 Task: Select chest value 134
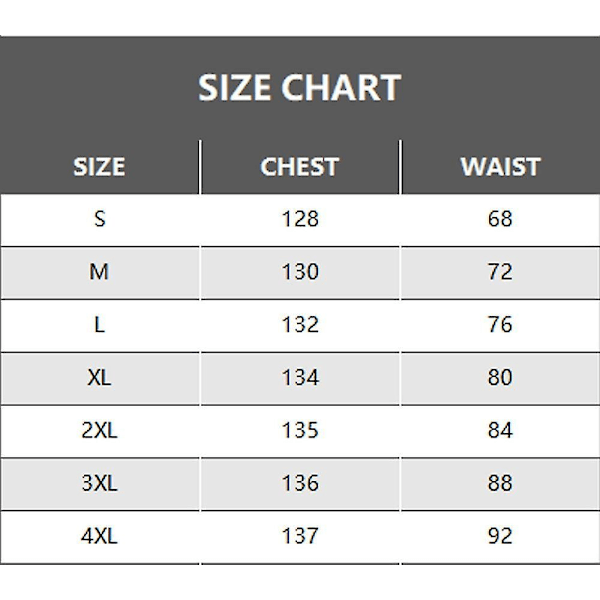[x=300, y=378]
